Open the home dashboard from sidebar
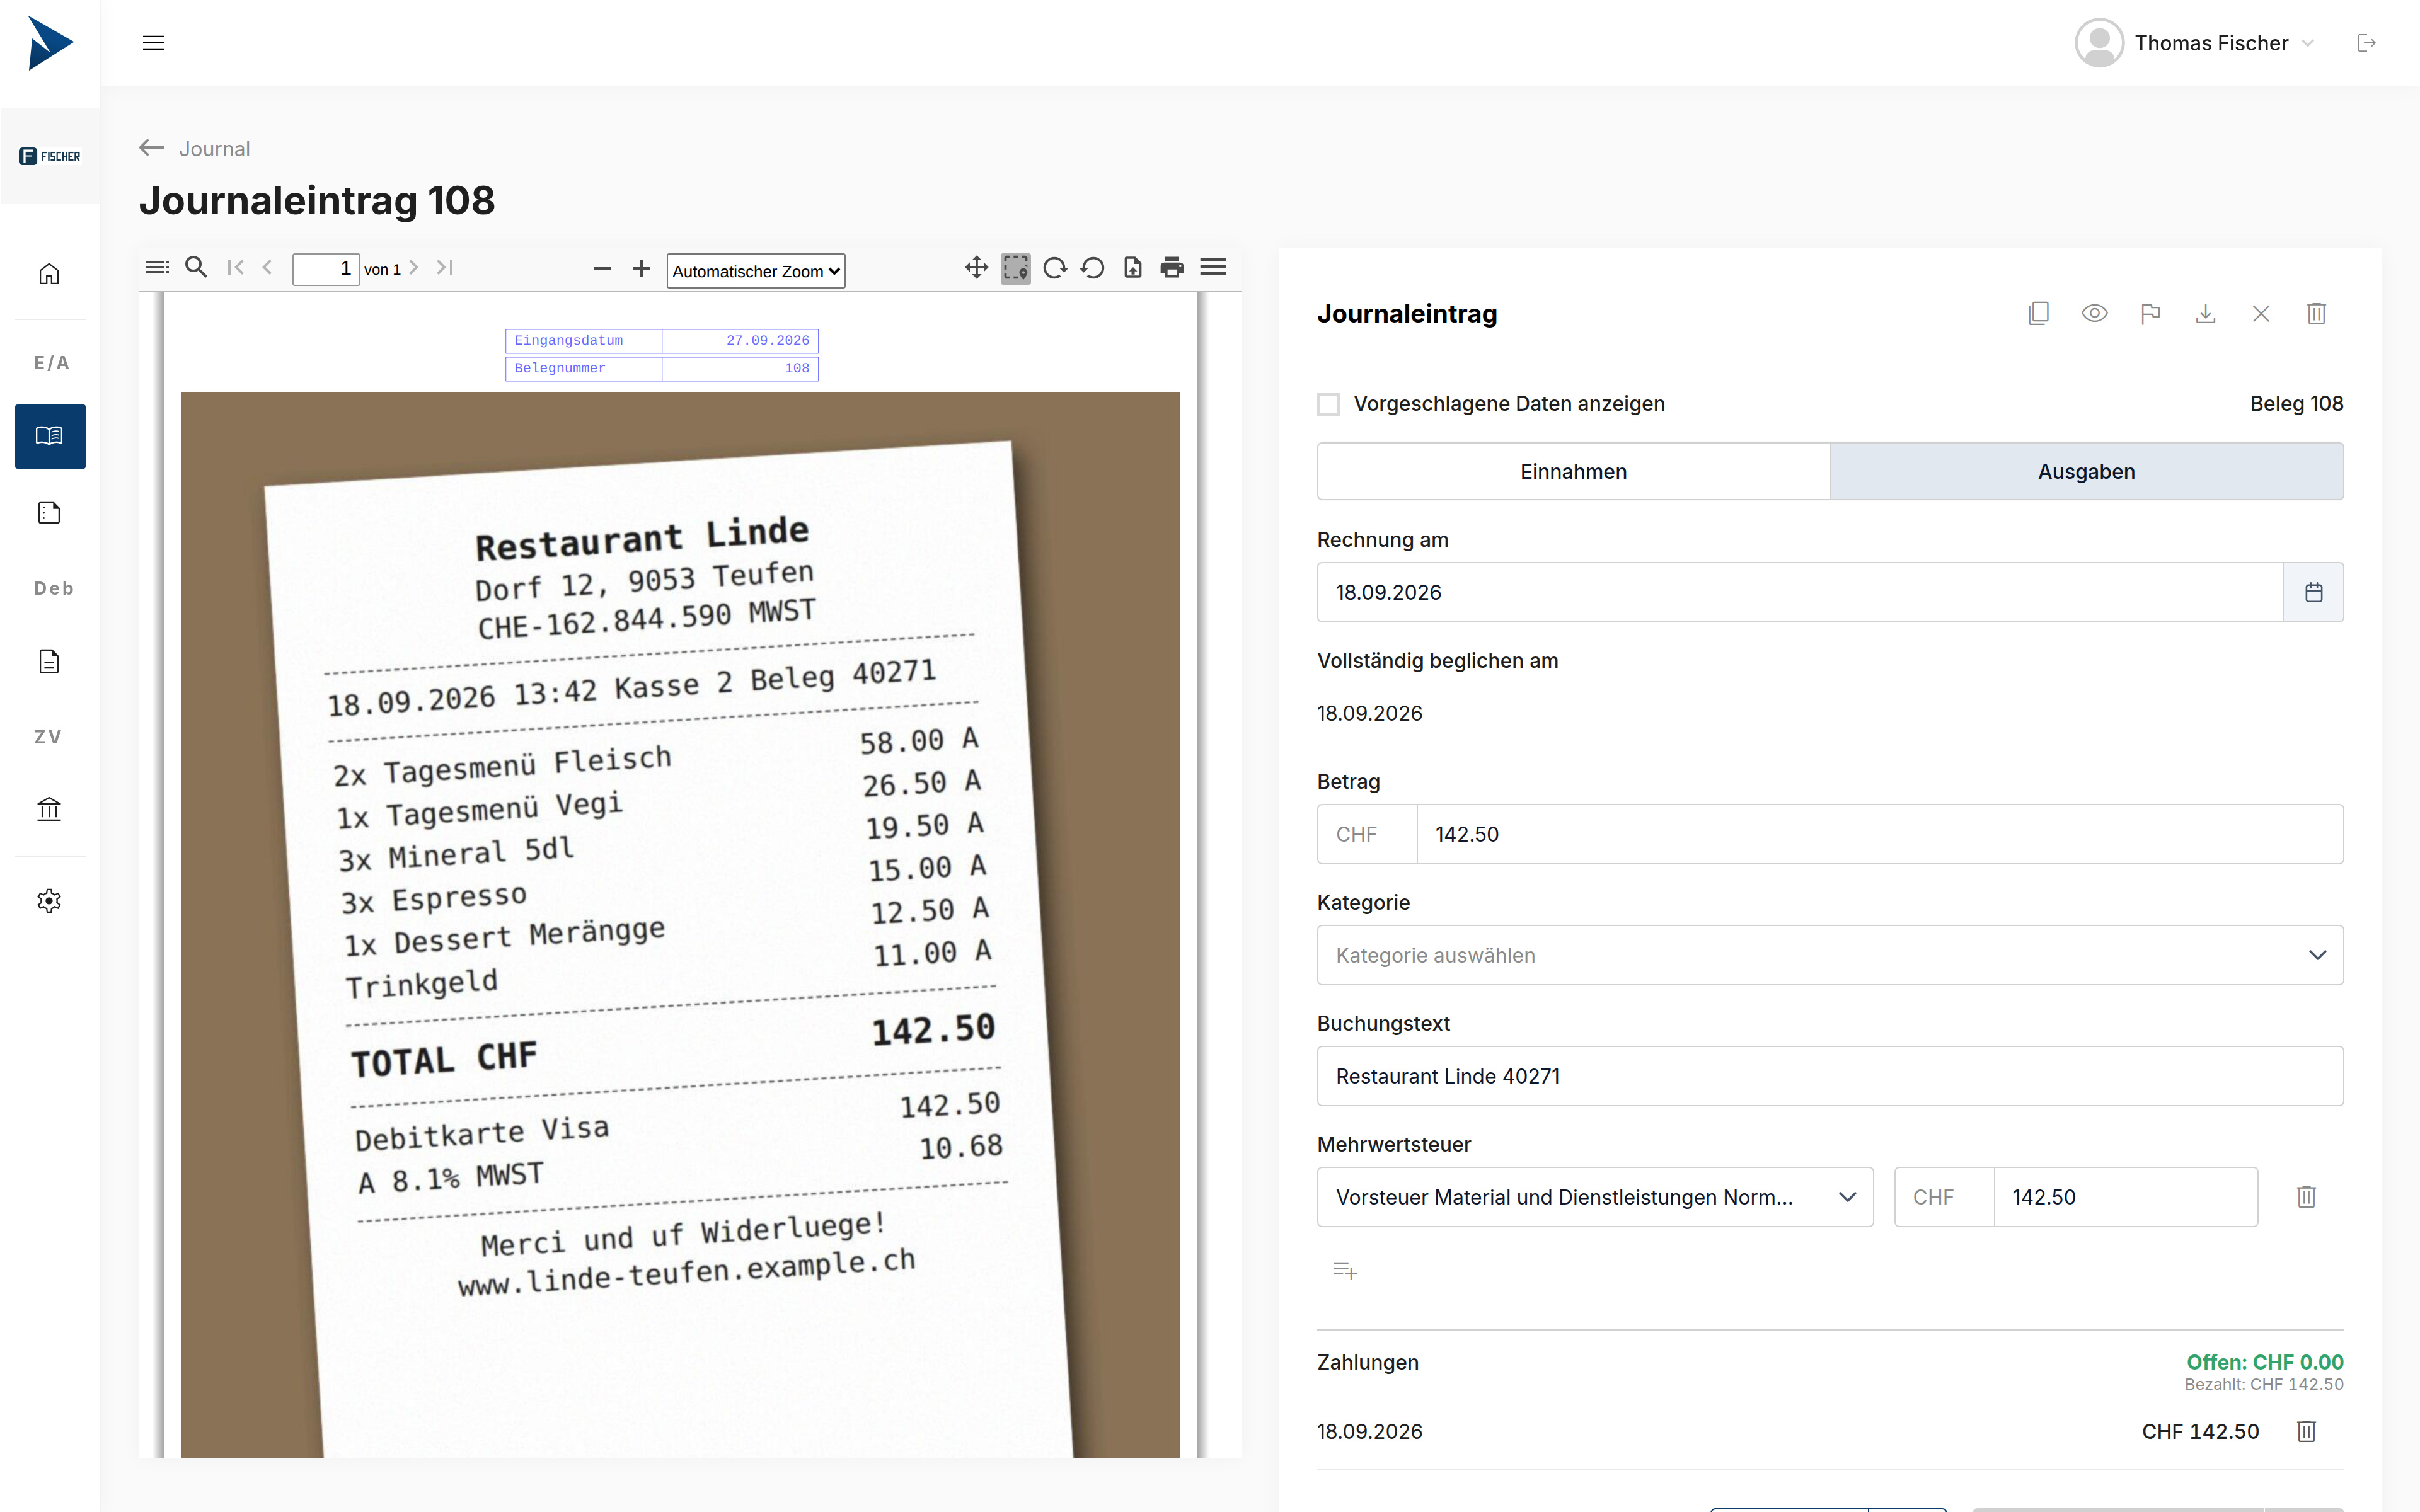 pos(49,274)
